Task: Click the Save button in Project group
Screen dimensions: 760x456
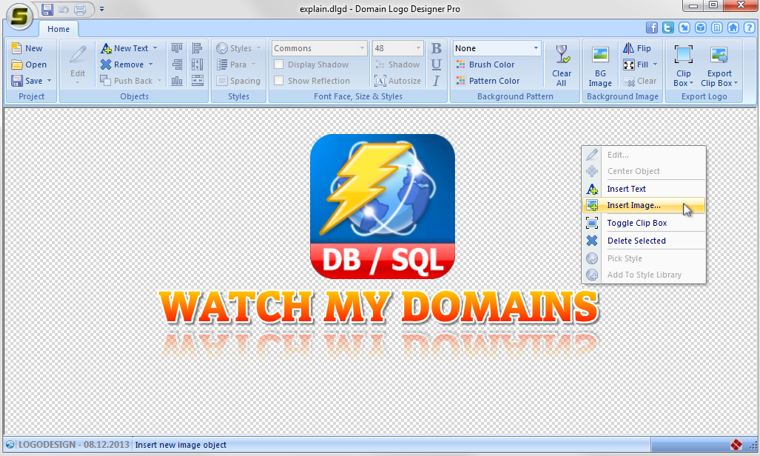Action: (27, 80)
